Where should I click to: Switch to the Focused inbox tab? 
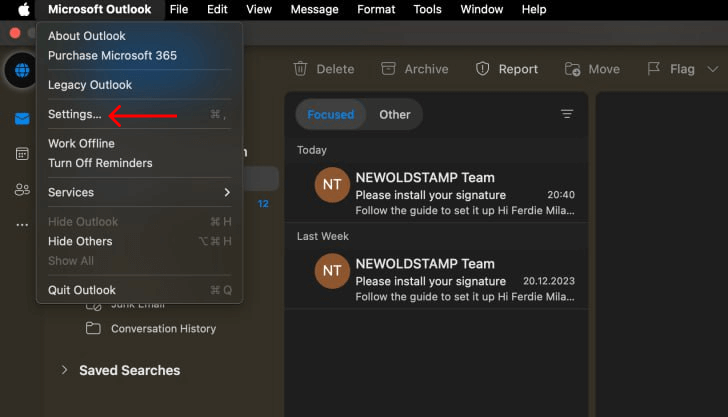tap(330, 114)
